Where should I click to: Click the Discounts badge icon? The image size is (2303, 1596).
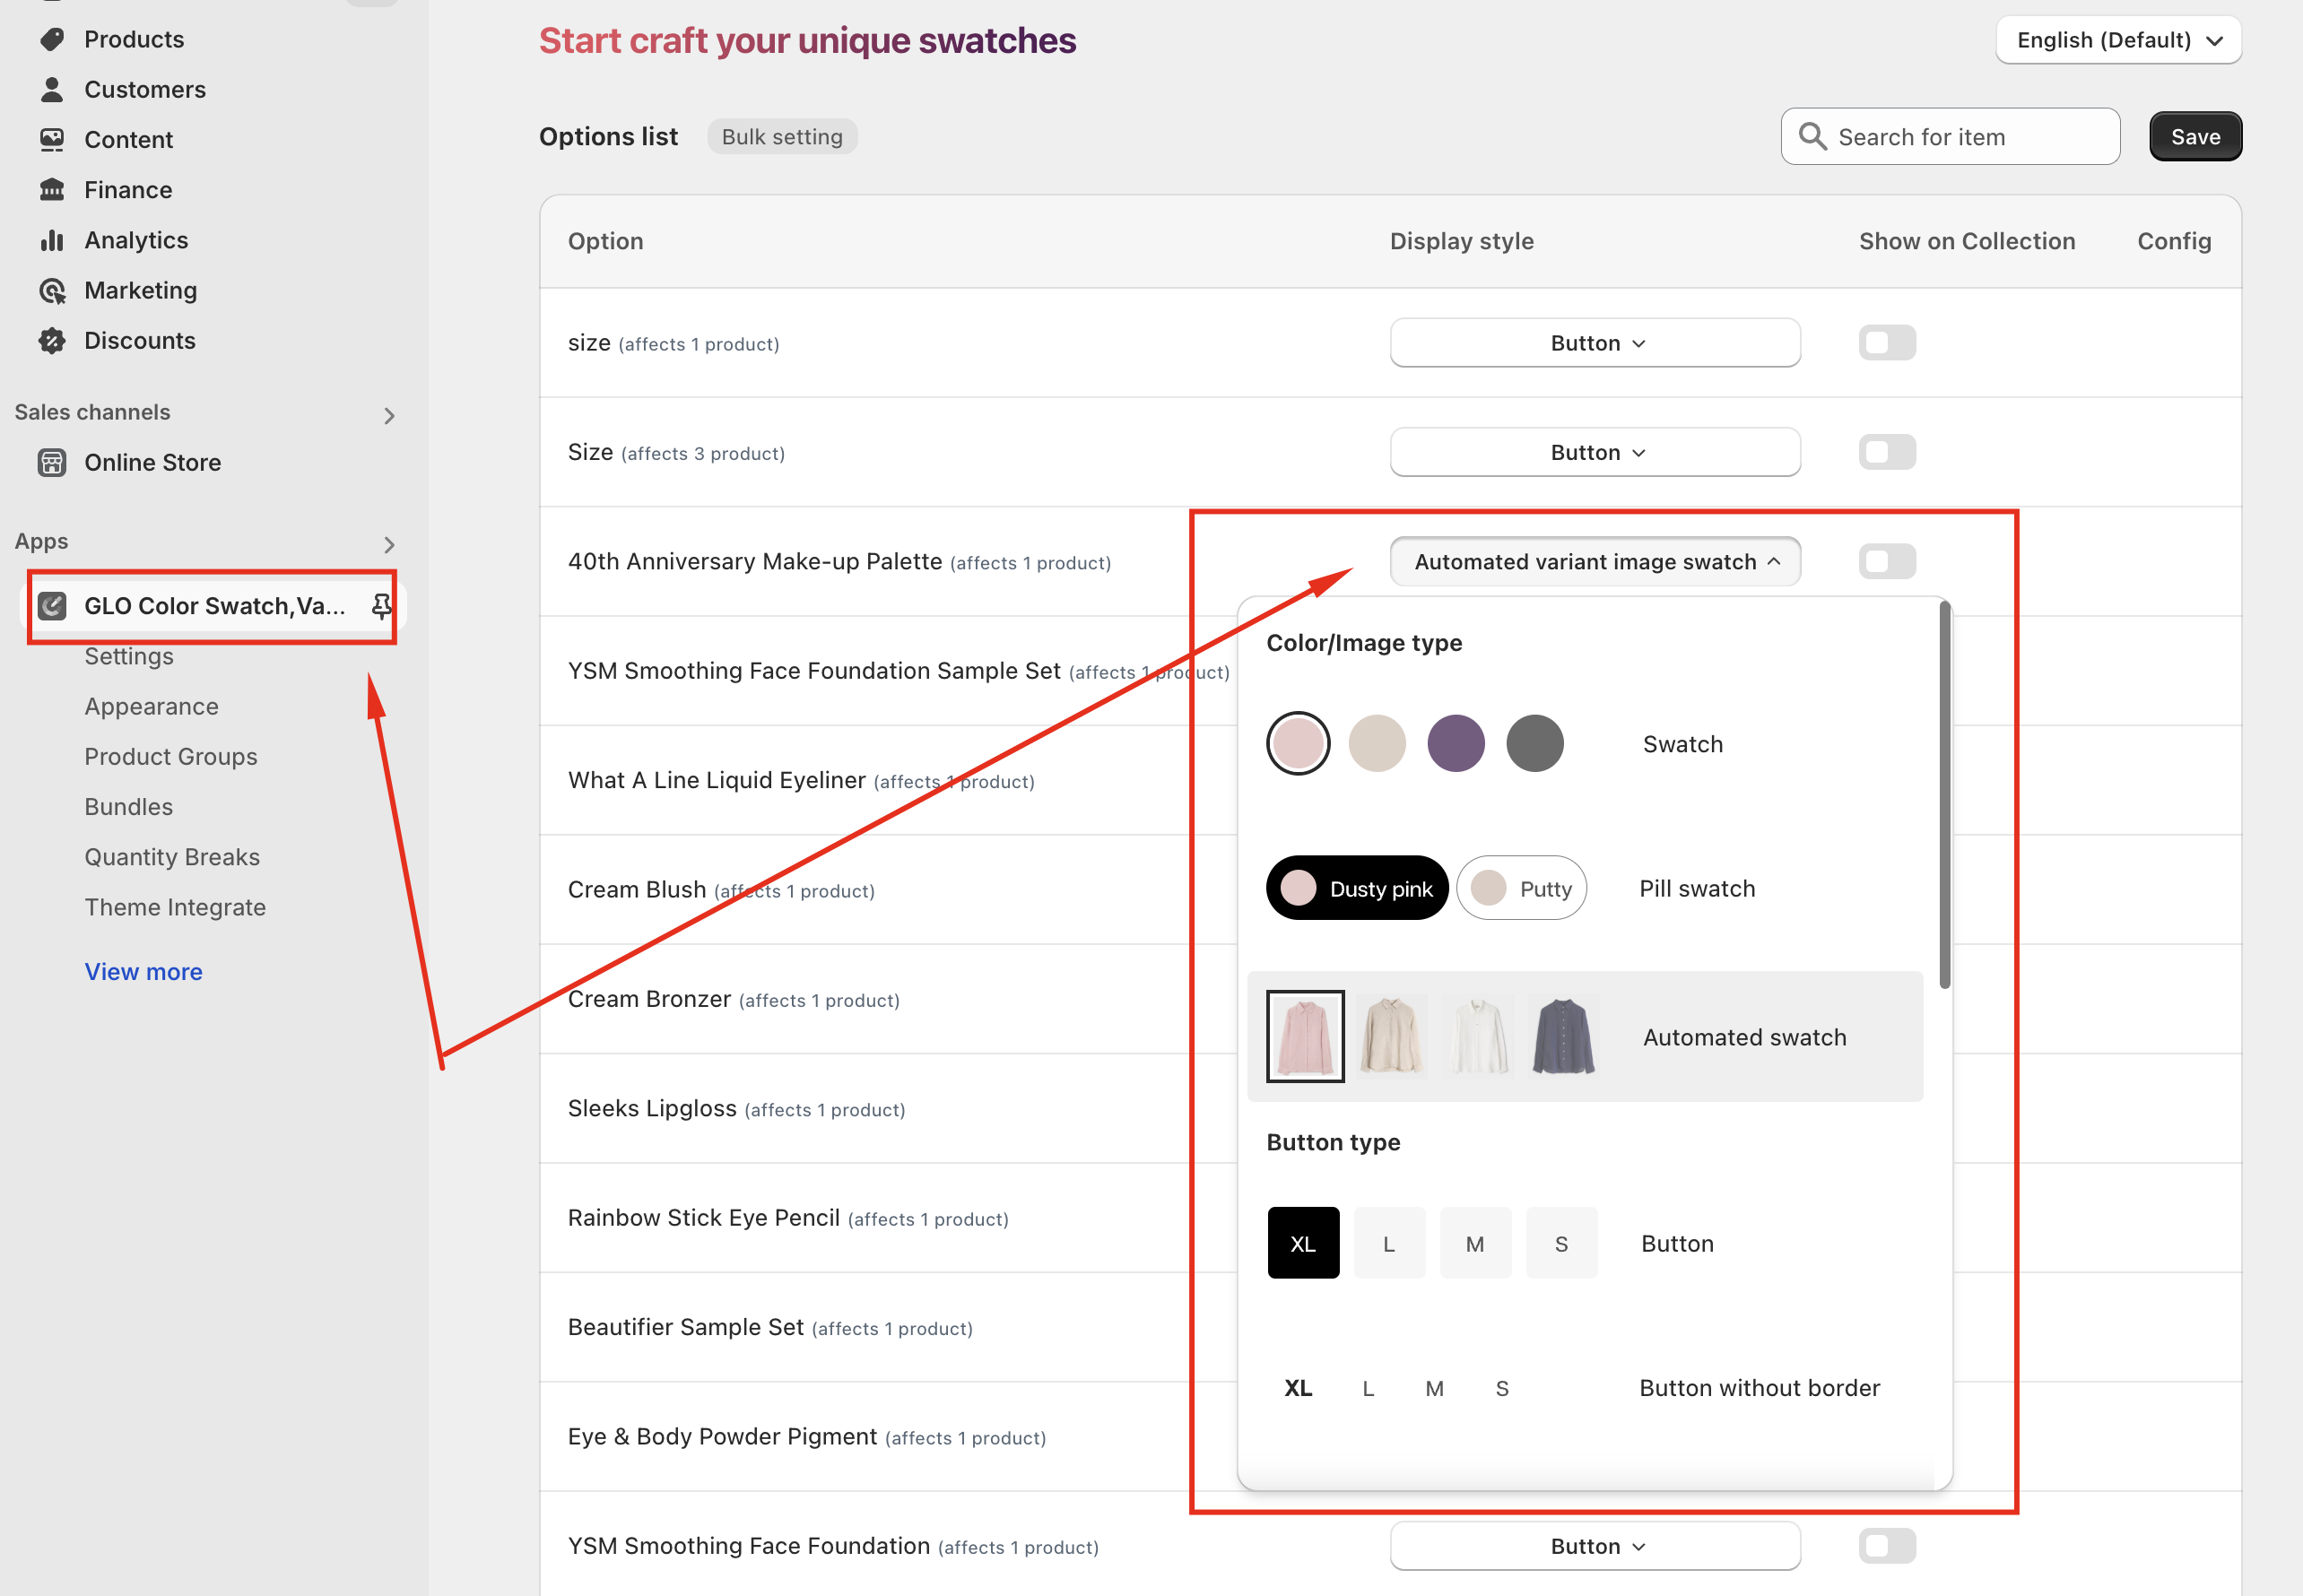(52, 340)
